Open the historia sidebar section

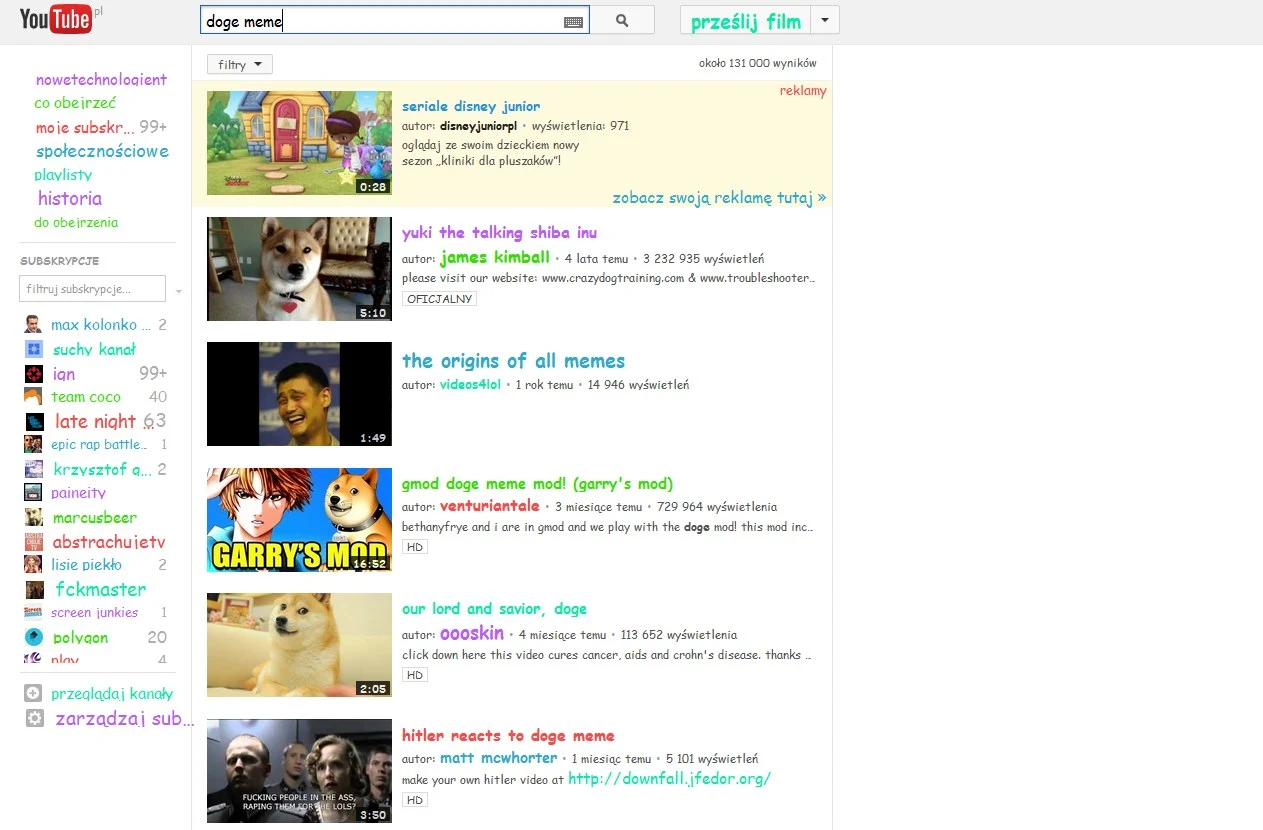[69, 198]
